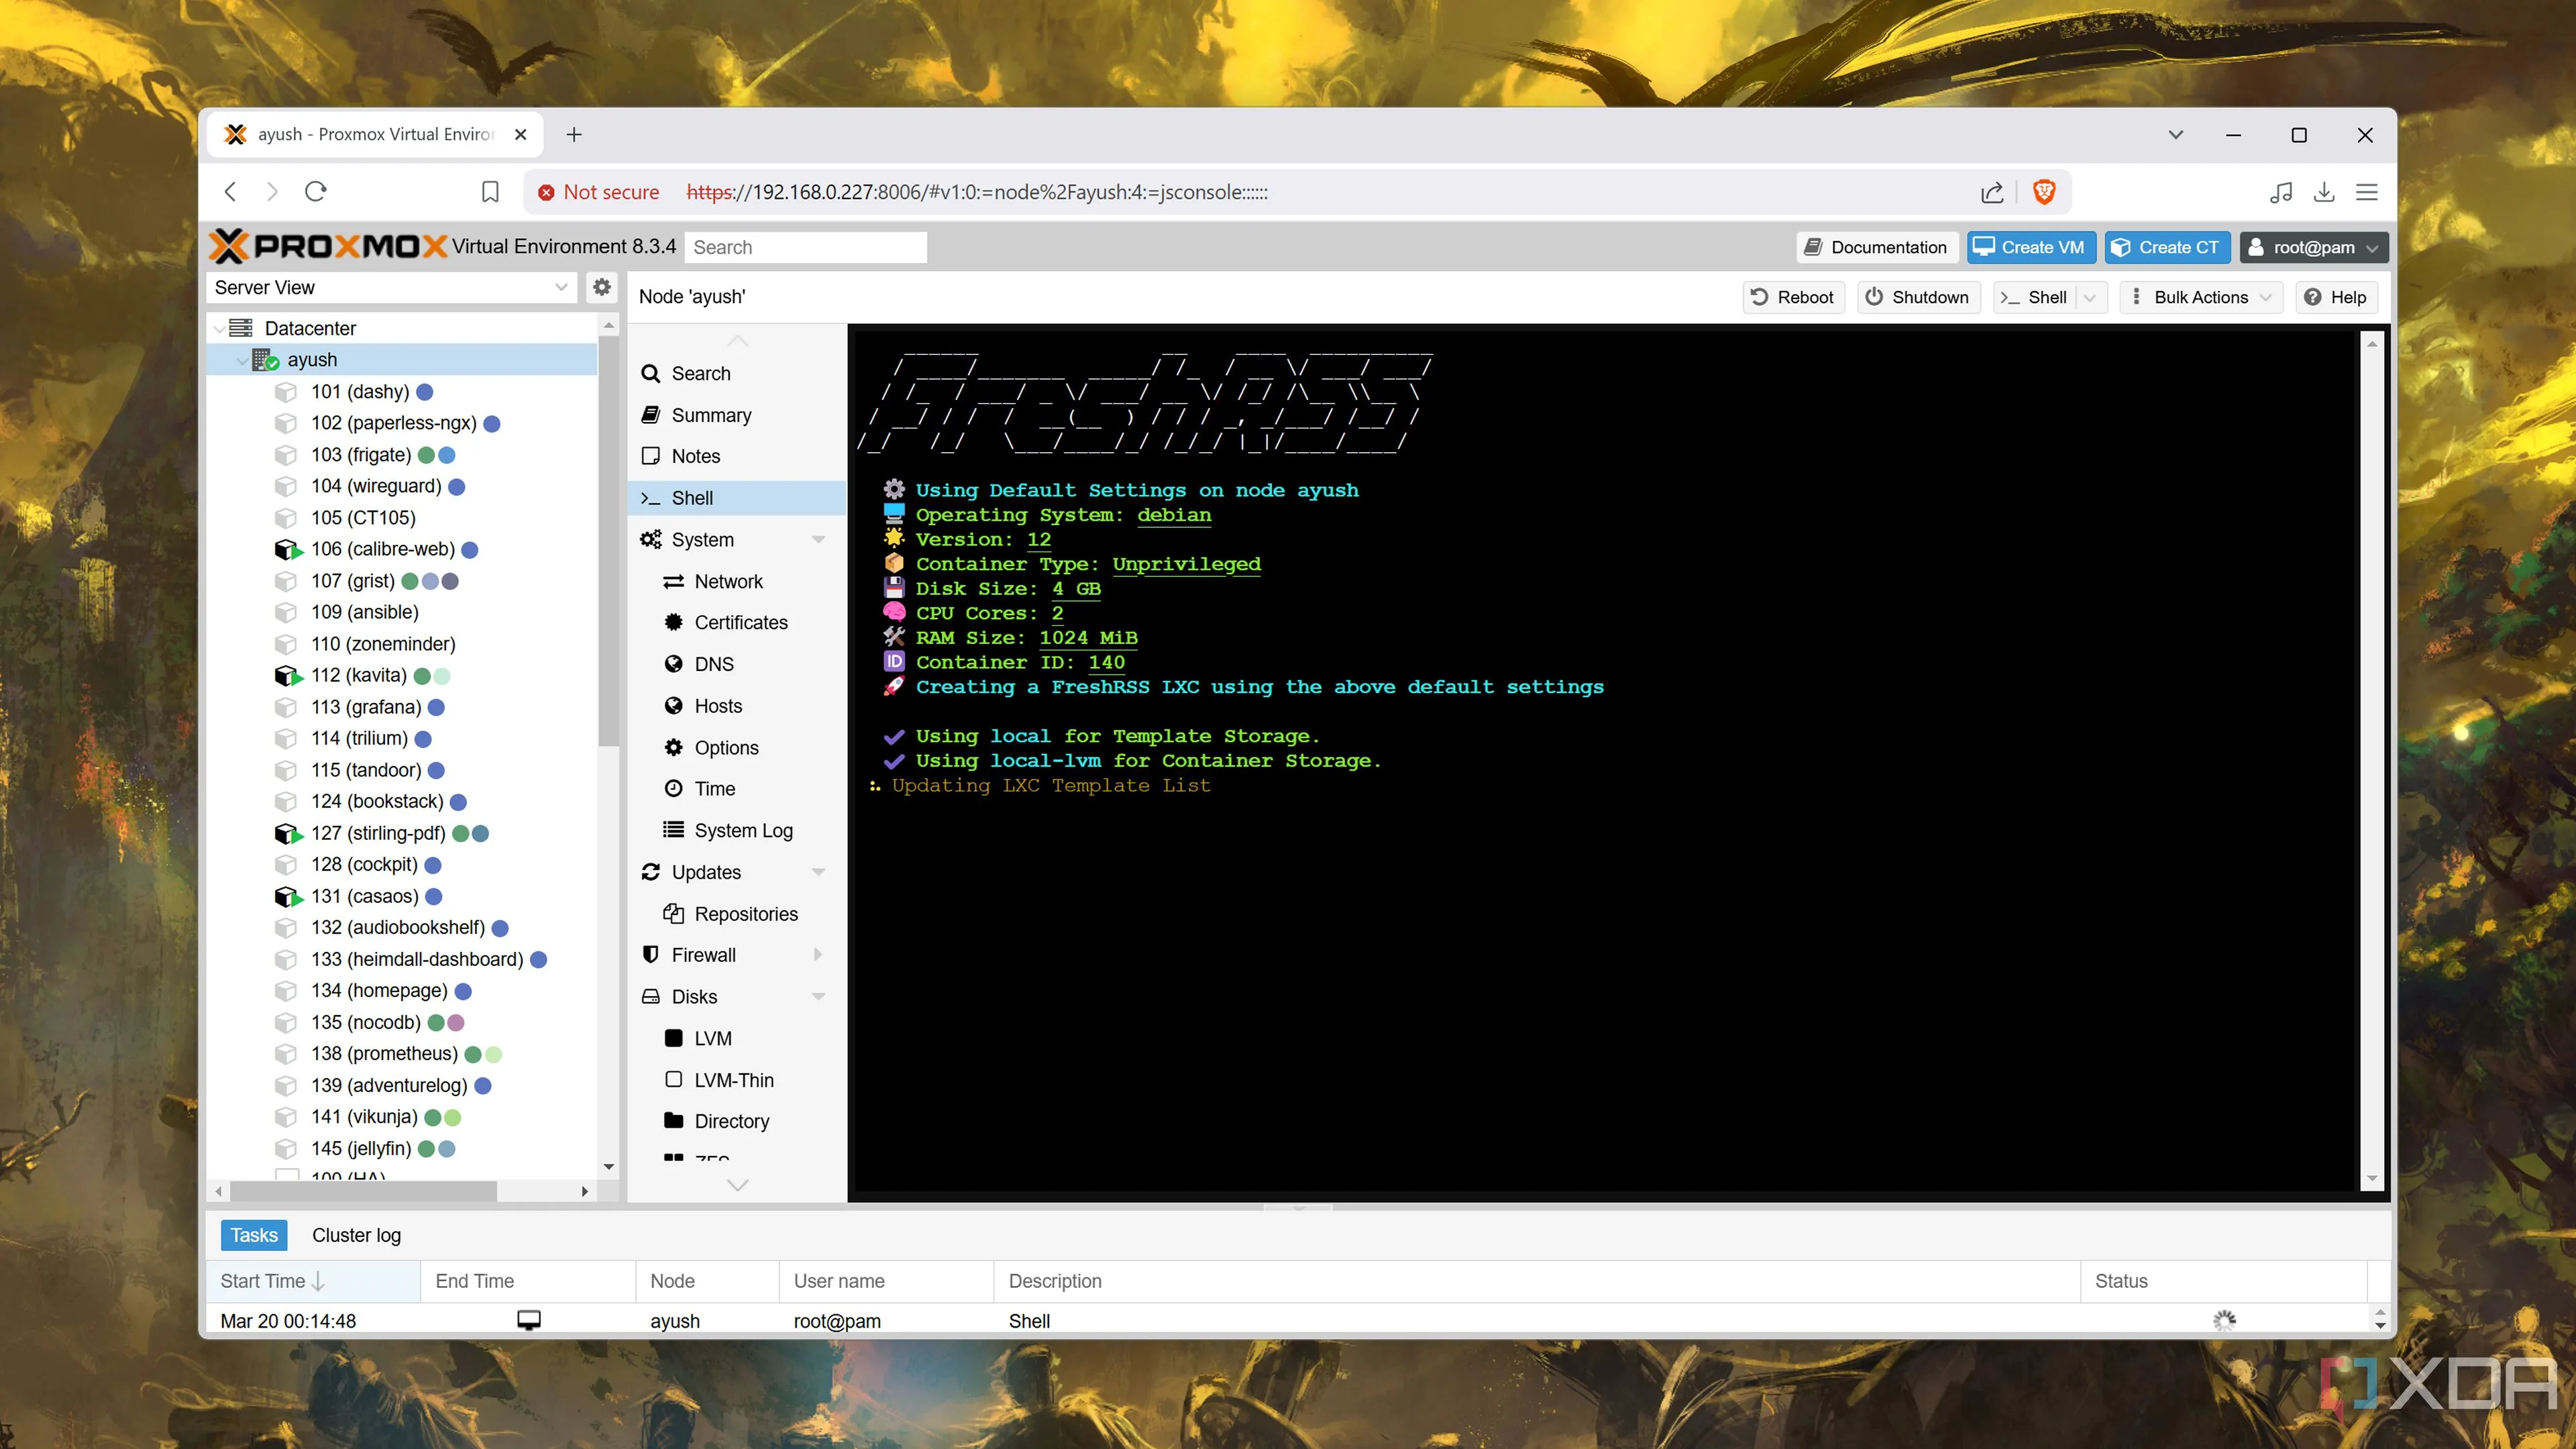The width and height of the screenshot is (2576, 1449).
Task: Click the Create CT button
Action: pos(2167,247)
